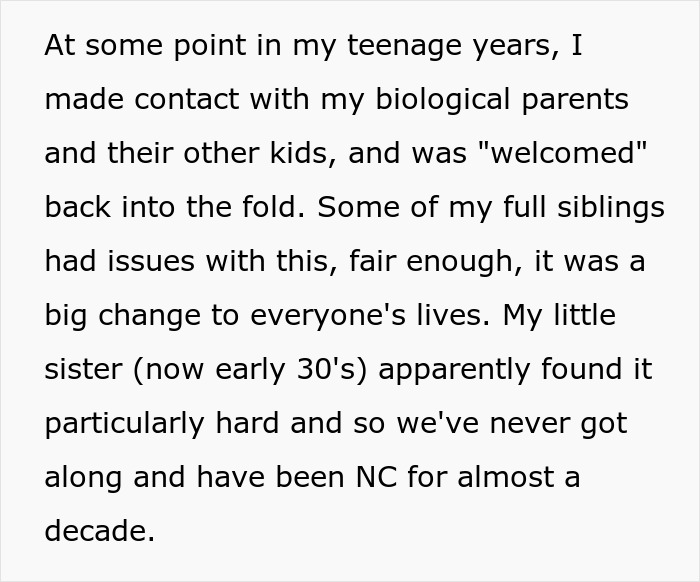Click the final word "decade"

click(x=97, y=532)
